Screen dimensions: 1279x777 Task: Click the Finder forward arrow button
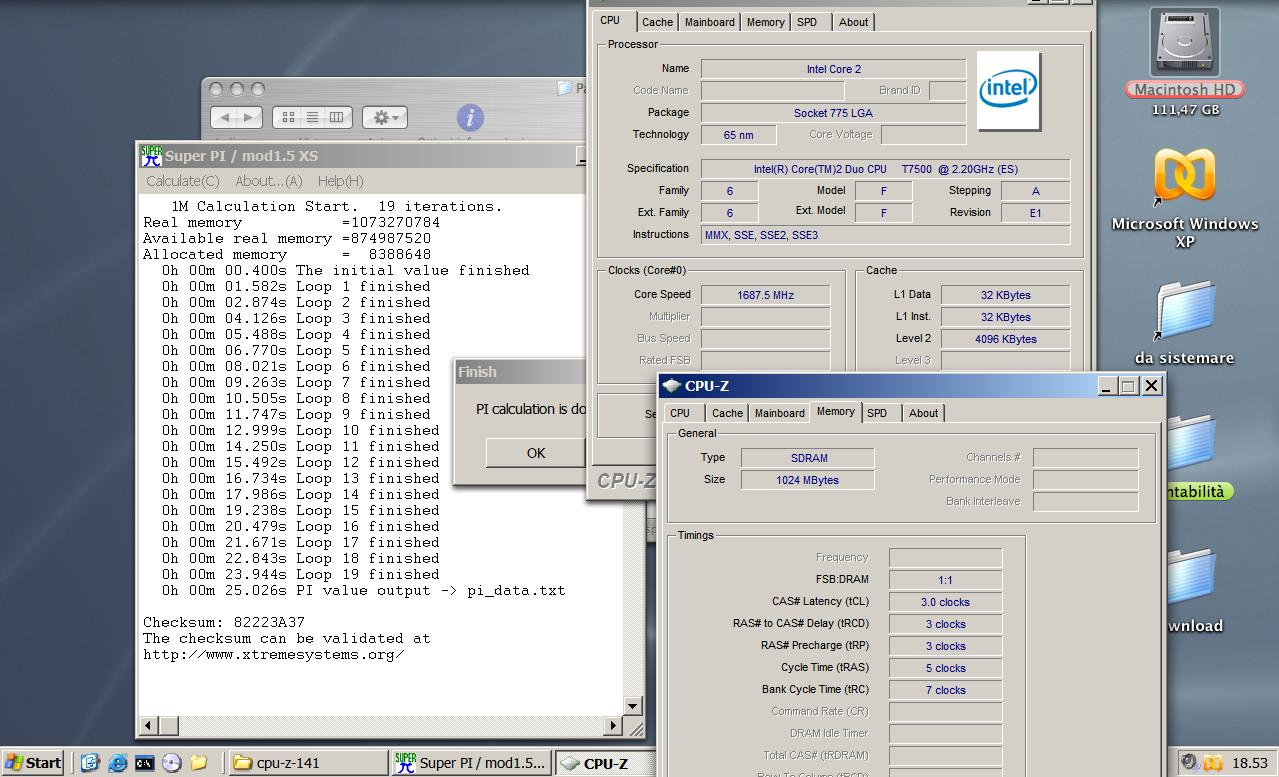click(x=249, y=117)
